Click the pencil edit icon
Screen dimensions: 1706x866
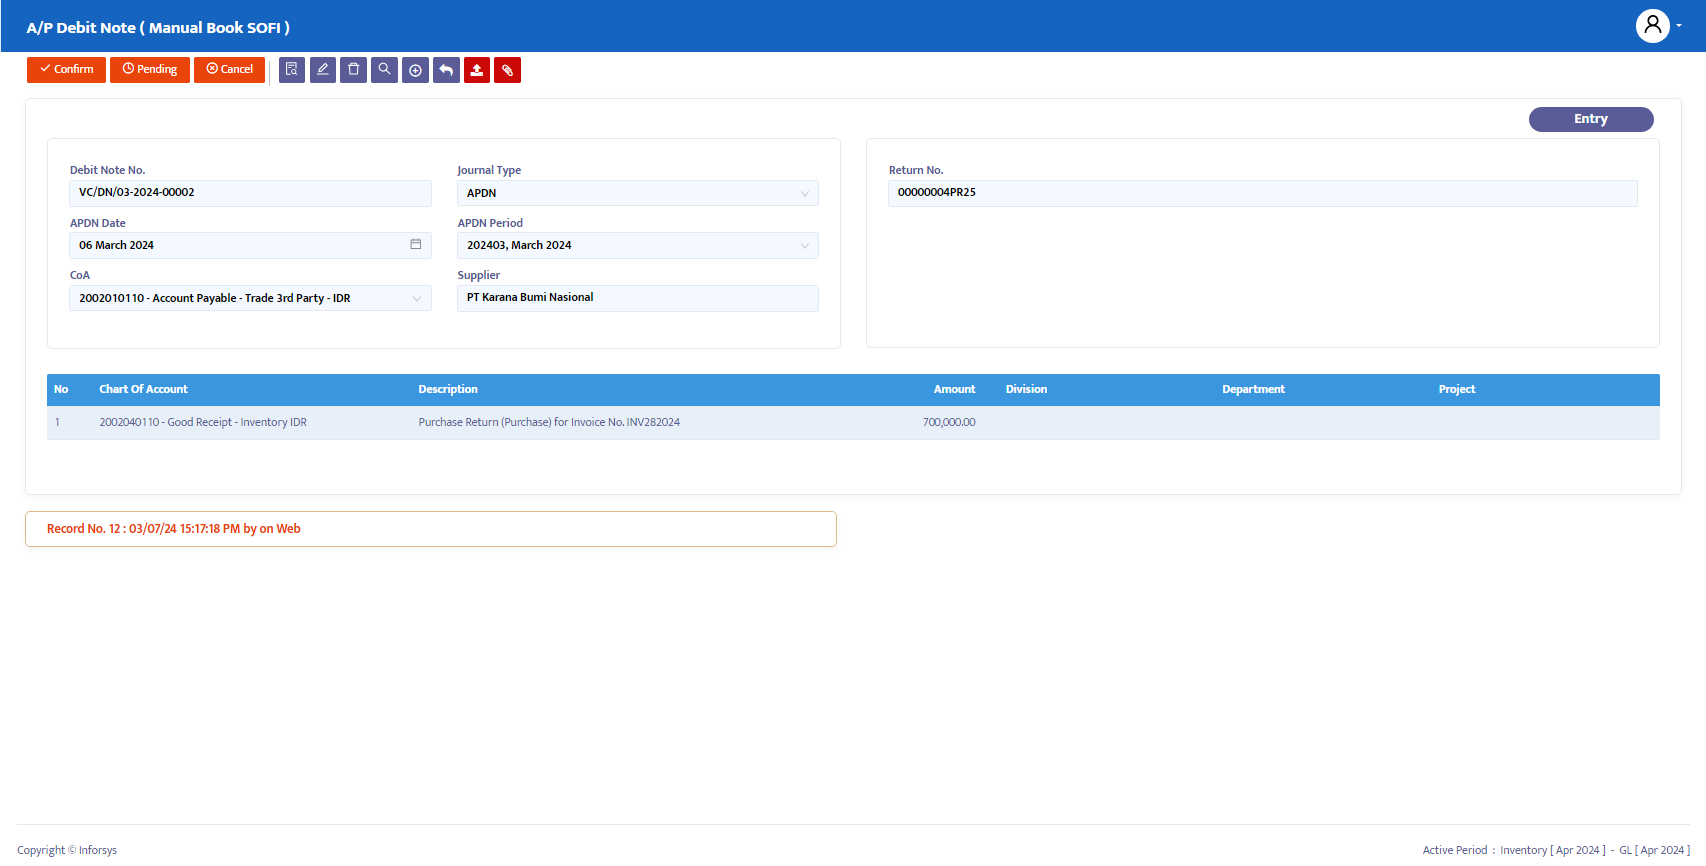323,70
